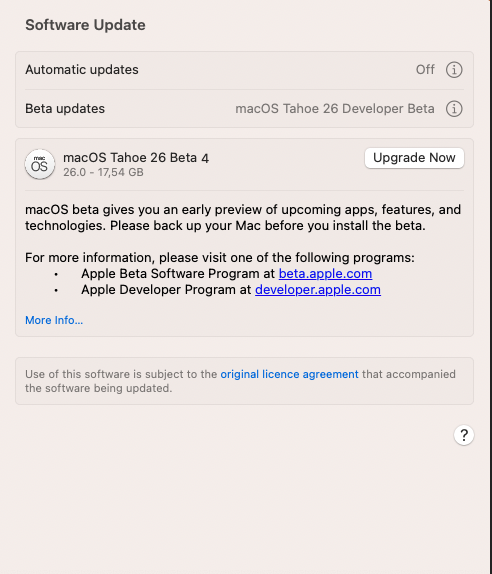This screenshot has height=574, width=492.
Task: Select the Automatic updates row label
Action: click(x=82, y=70)
